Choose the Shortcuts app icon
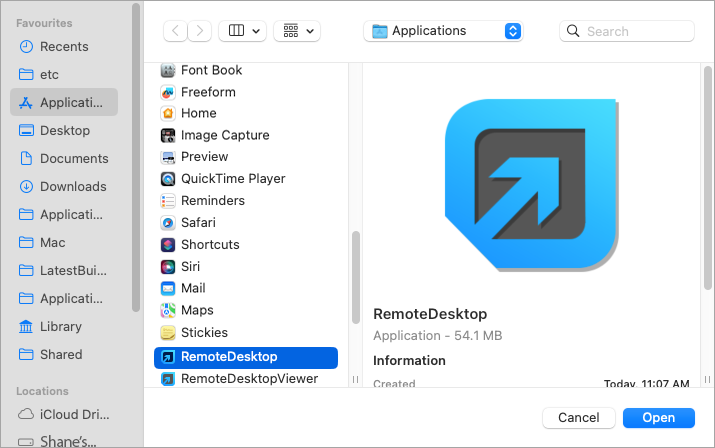Viewport: 715px width, 448px height. click(x=169, y=245)
